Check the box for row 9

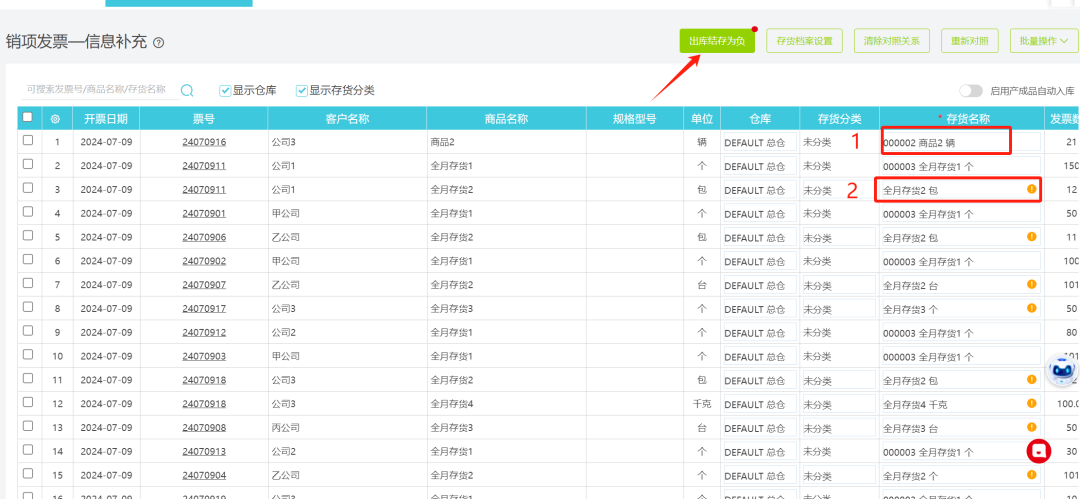coord(28,330)
